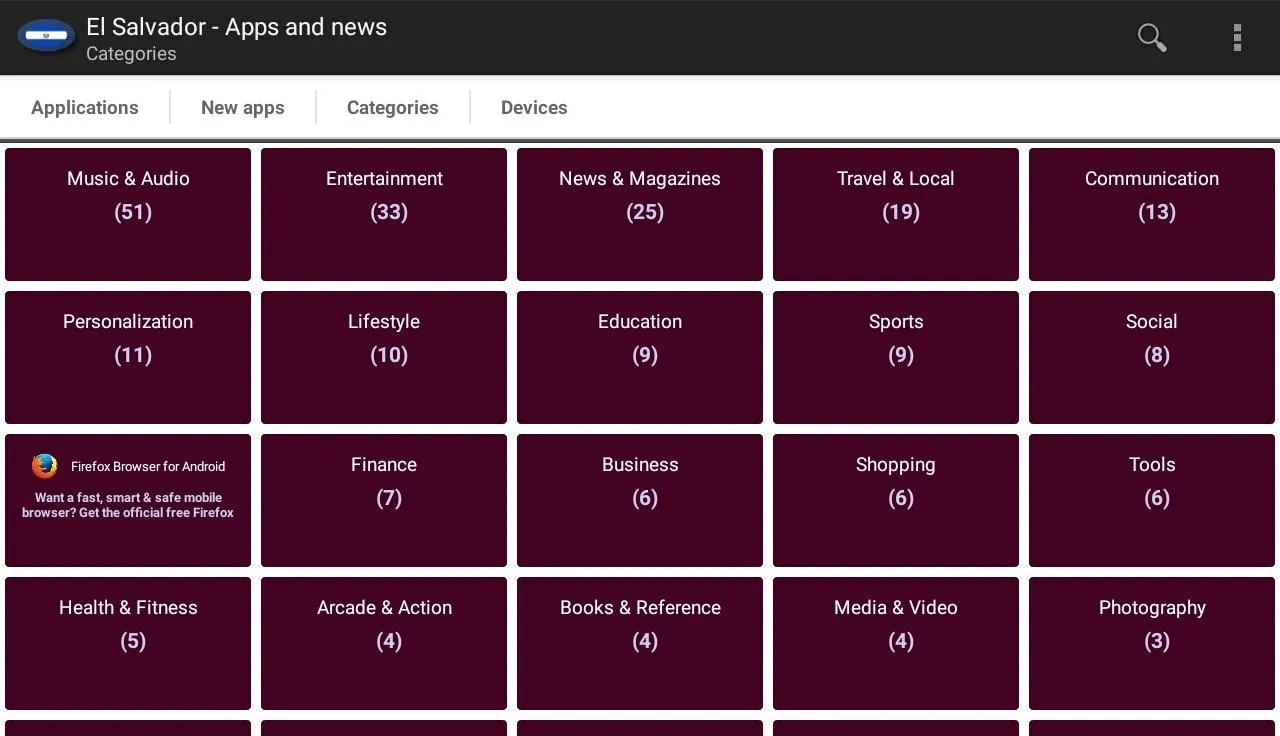View the Arcade & Action category
Image resolution: width=1280 pixels, height=736 pixels.
click(x=384, y=644)
